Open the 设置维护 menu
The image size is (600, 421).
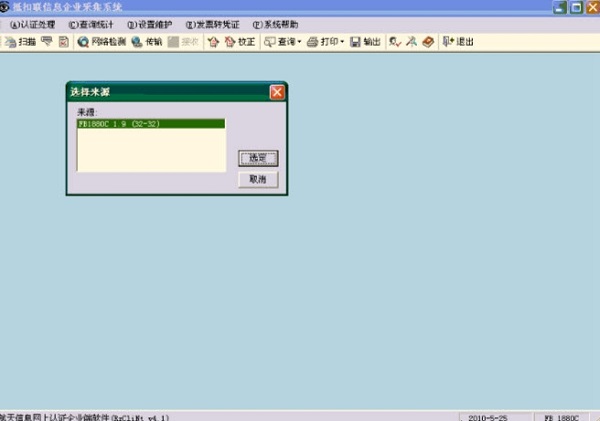[x=150, y=25]
